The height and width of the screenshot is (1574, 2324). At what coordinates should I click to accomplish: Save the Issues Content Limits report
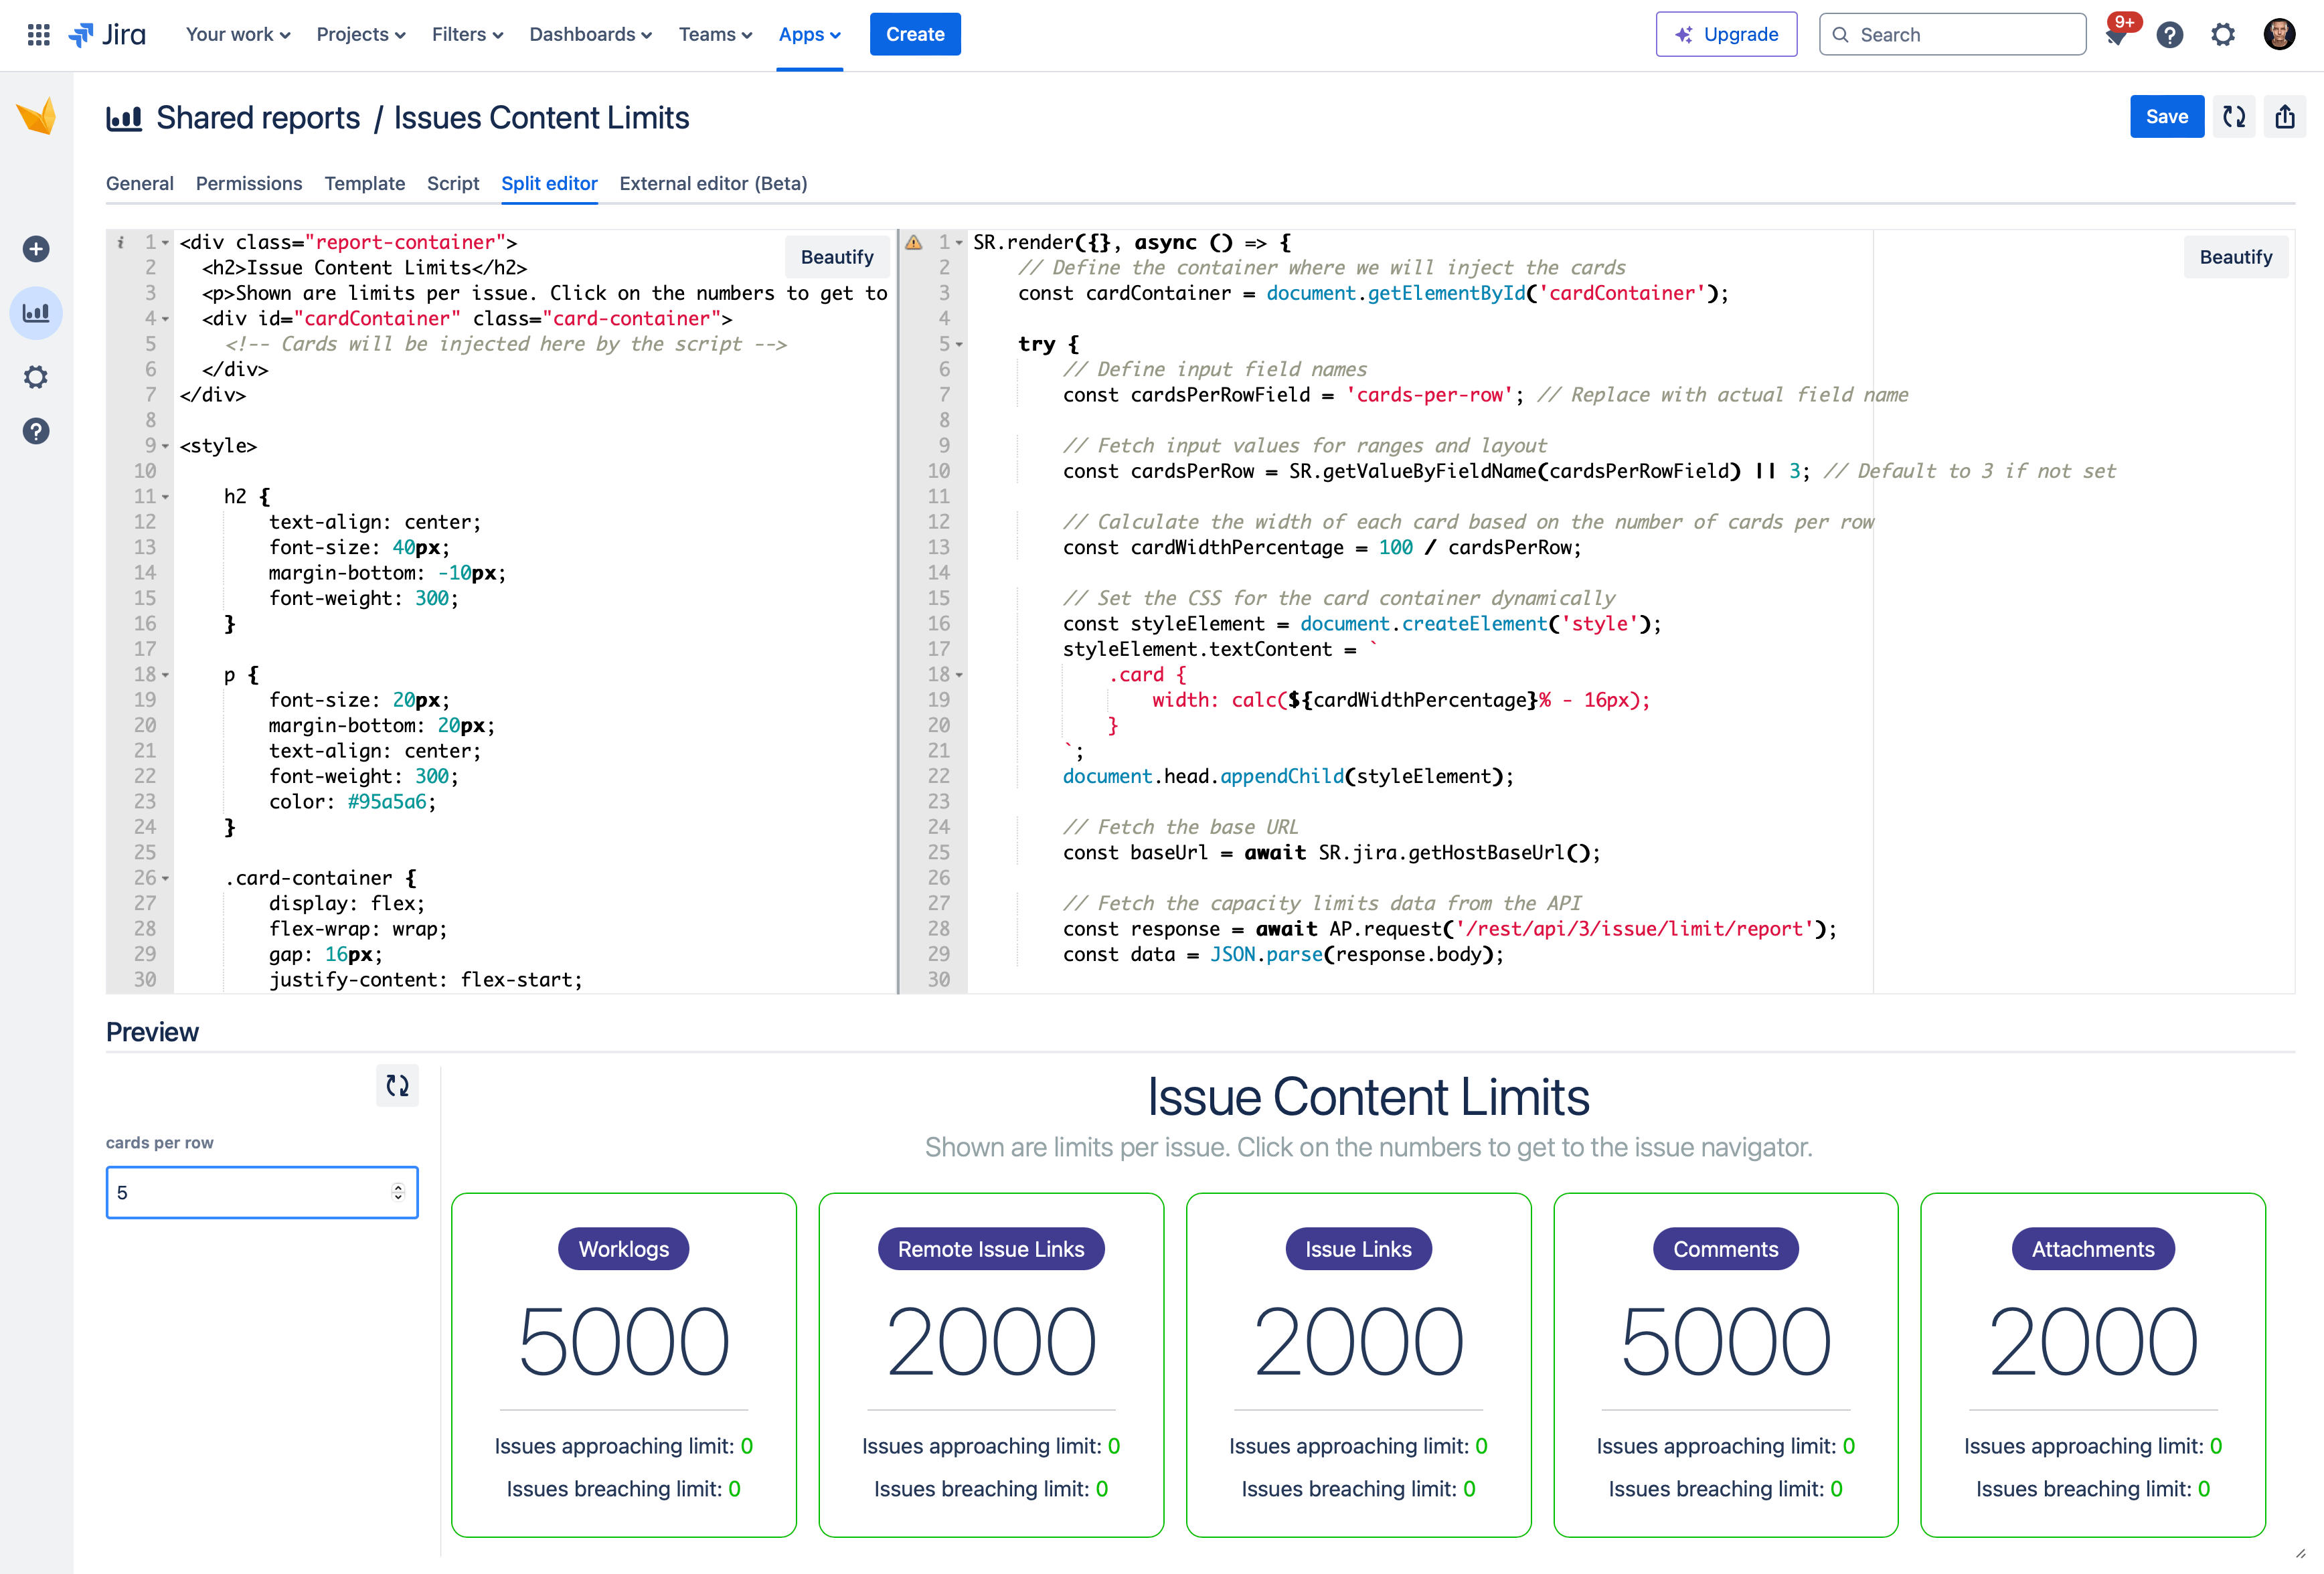2167,116
